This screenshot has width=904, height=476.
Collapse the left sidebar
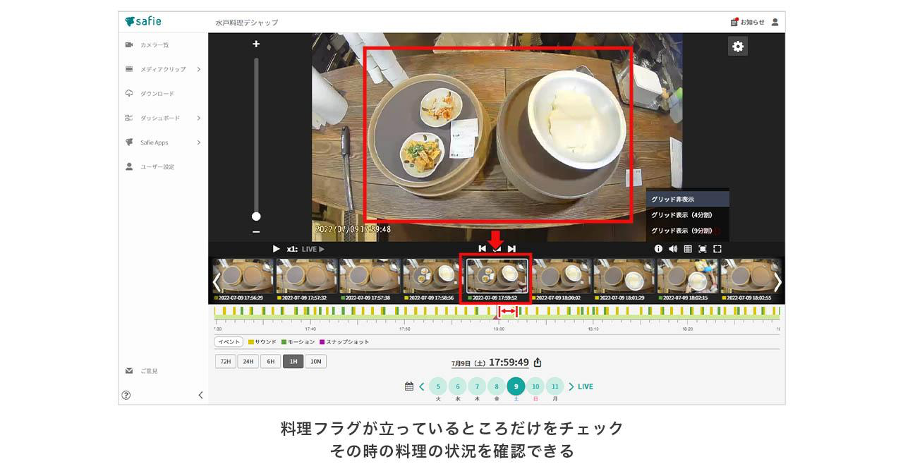coord(201,395)
